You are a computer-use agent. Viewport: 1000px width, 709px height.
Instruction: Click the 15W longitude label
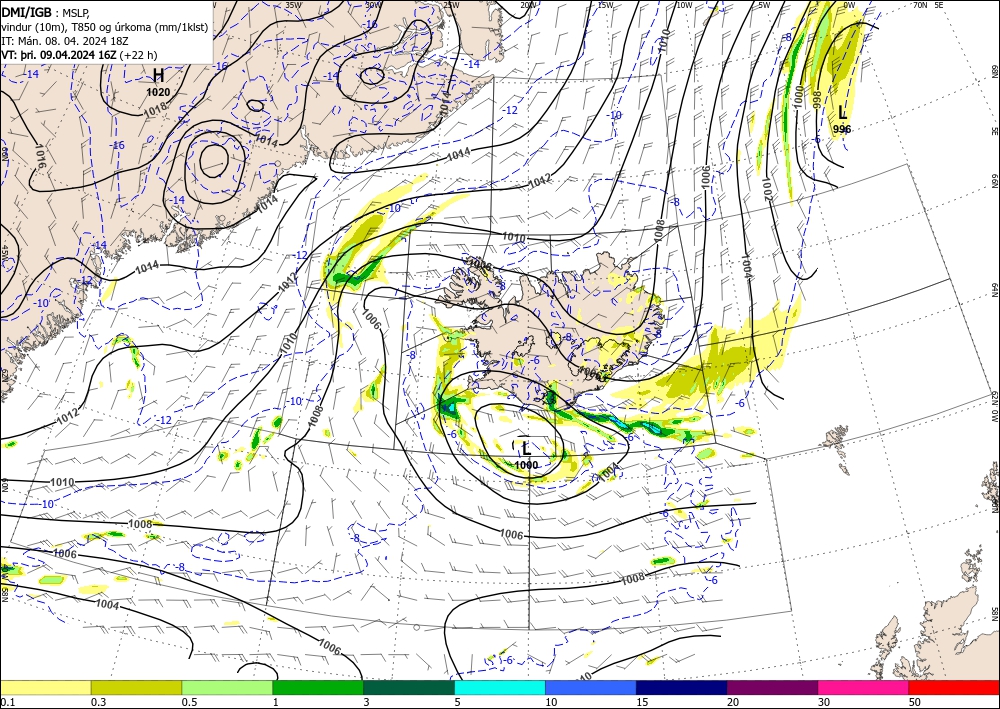click(x=605, y=5)
